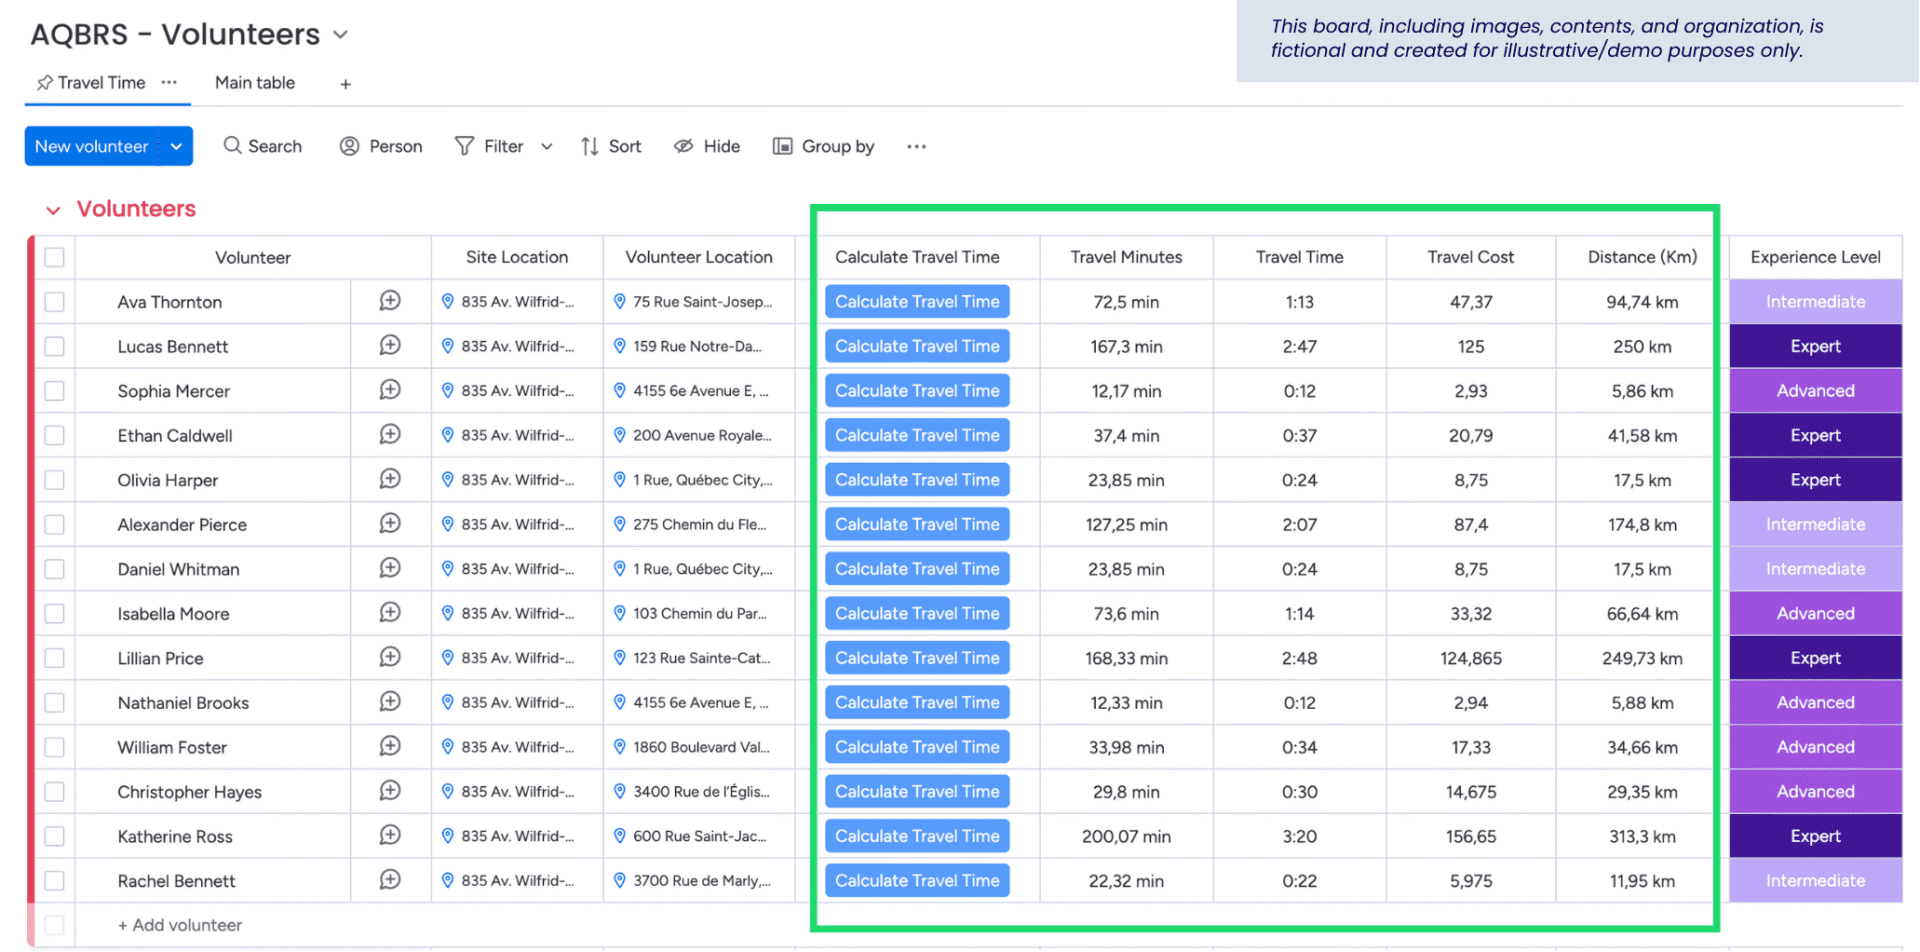Open conversation bubble for Ava Thornton
Image resolution: width=1920 pixels, height=952 pixels.
tap(390, 301)
